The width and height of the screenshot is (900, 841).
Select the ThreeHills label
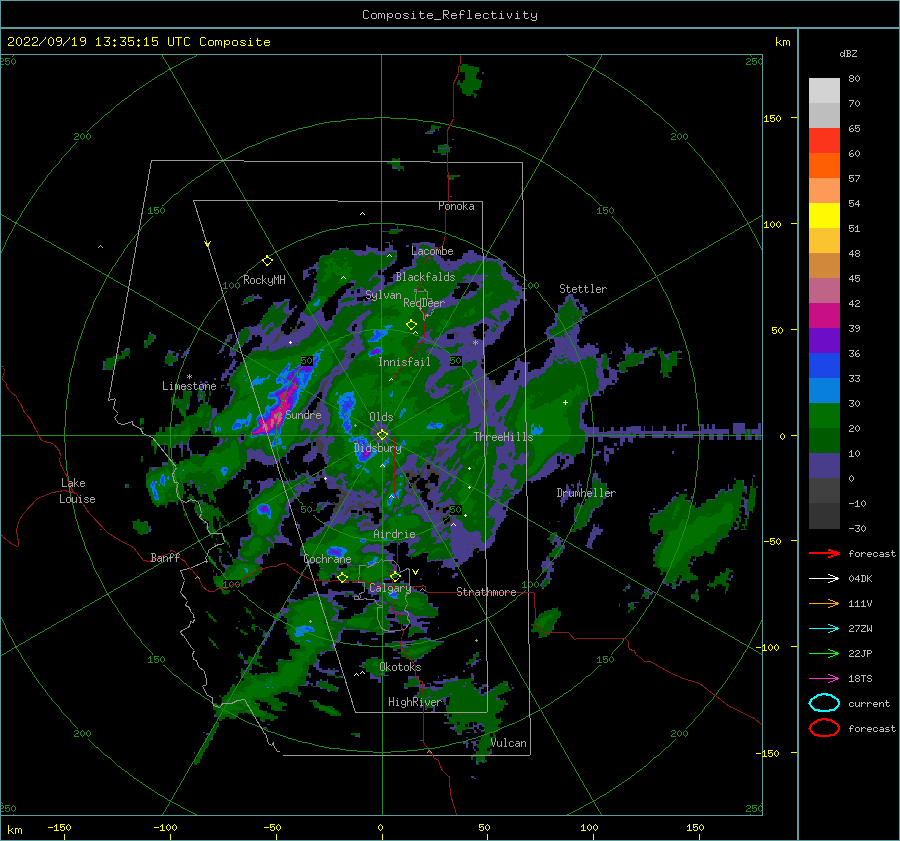(503, 437)
